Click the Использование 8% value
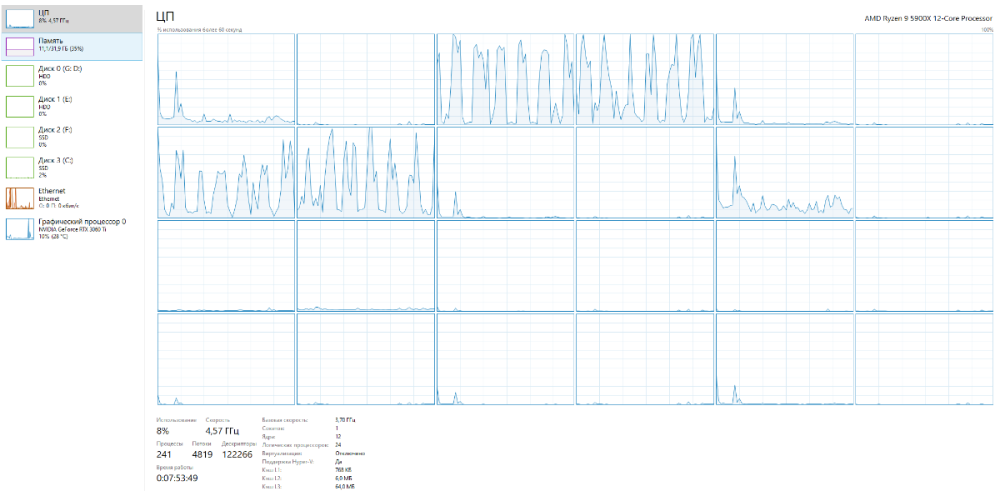 (161, 431)
